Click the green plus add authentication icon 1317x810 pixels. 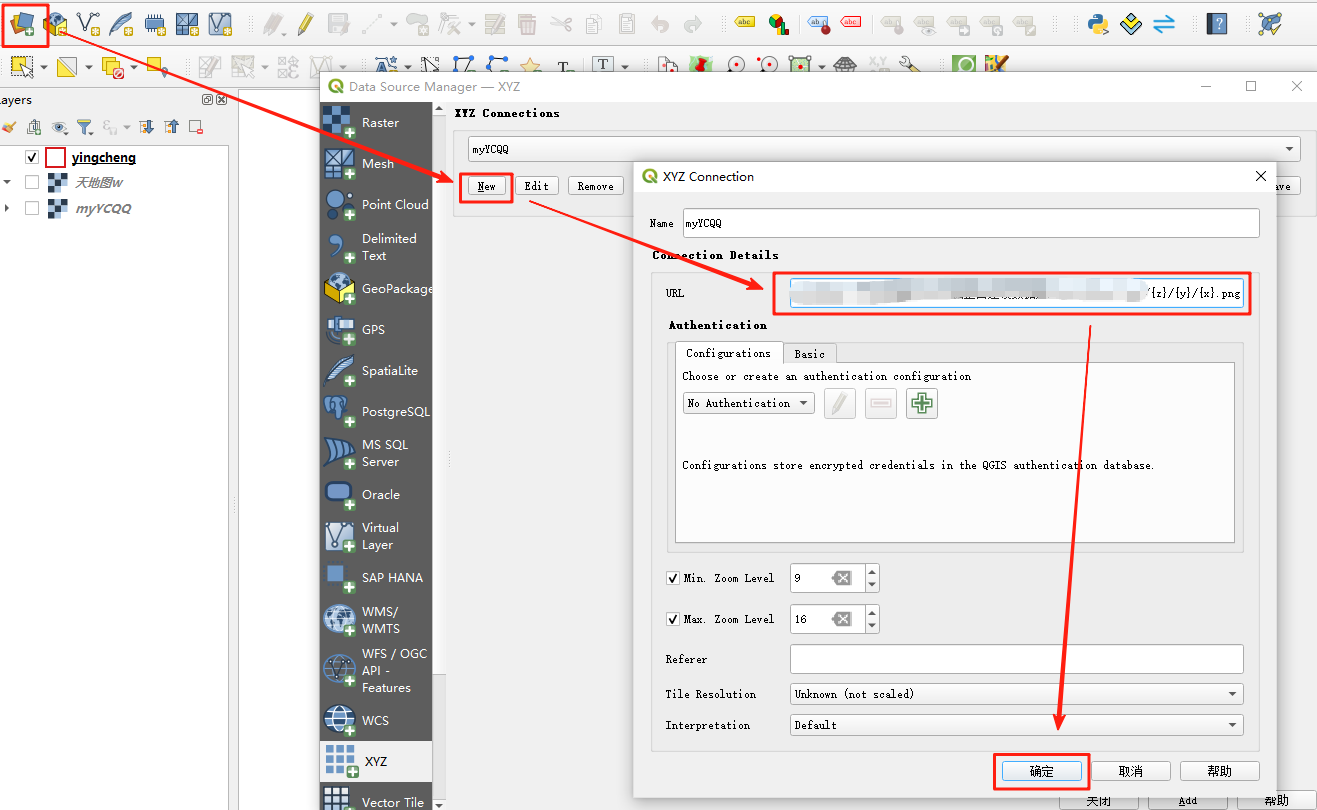point(922,404)
